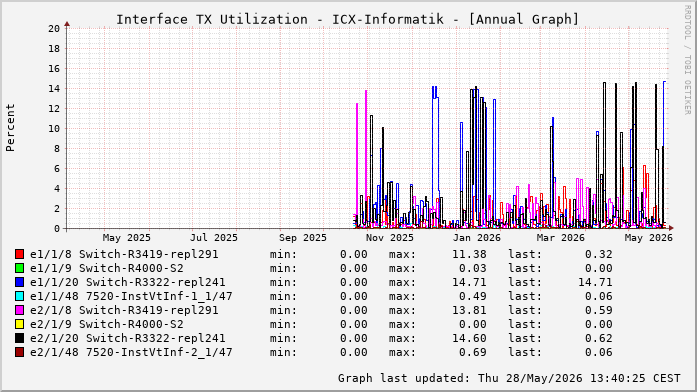Click the max value 0.49
The width and height of the screenshot is (697, 392).
click(473, 296)
